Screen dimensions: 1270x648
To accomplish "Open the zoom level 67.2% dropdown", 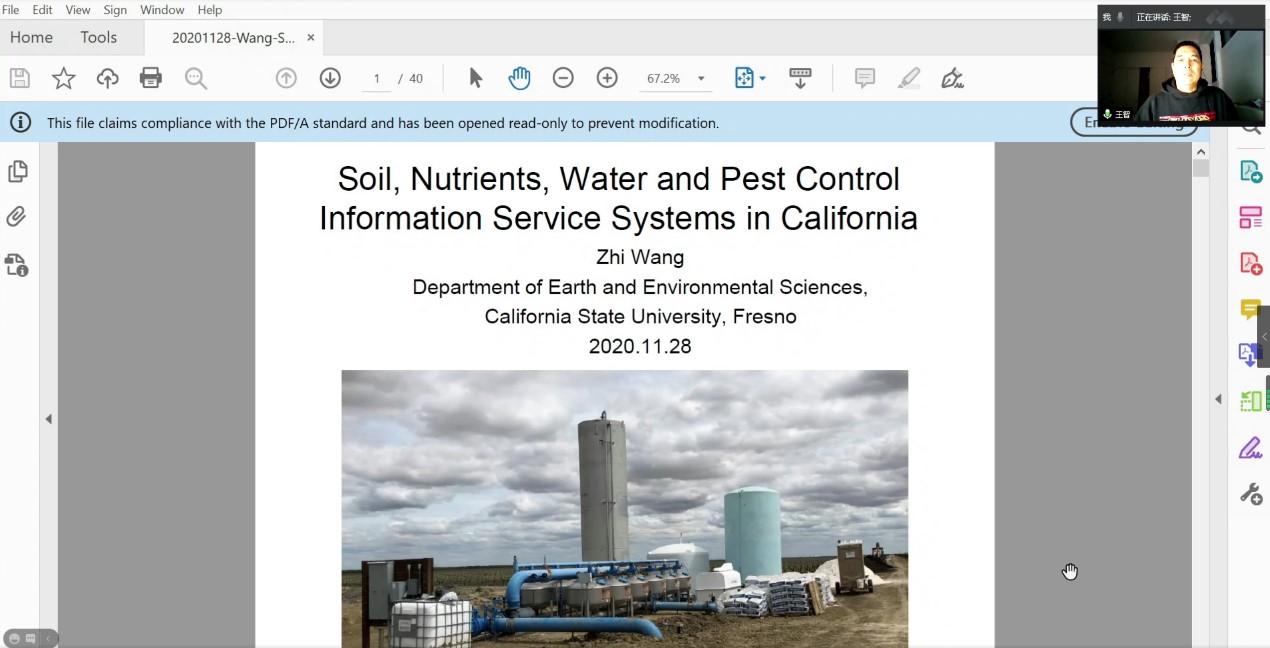I will (701, 79).
